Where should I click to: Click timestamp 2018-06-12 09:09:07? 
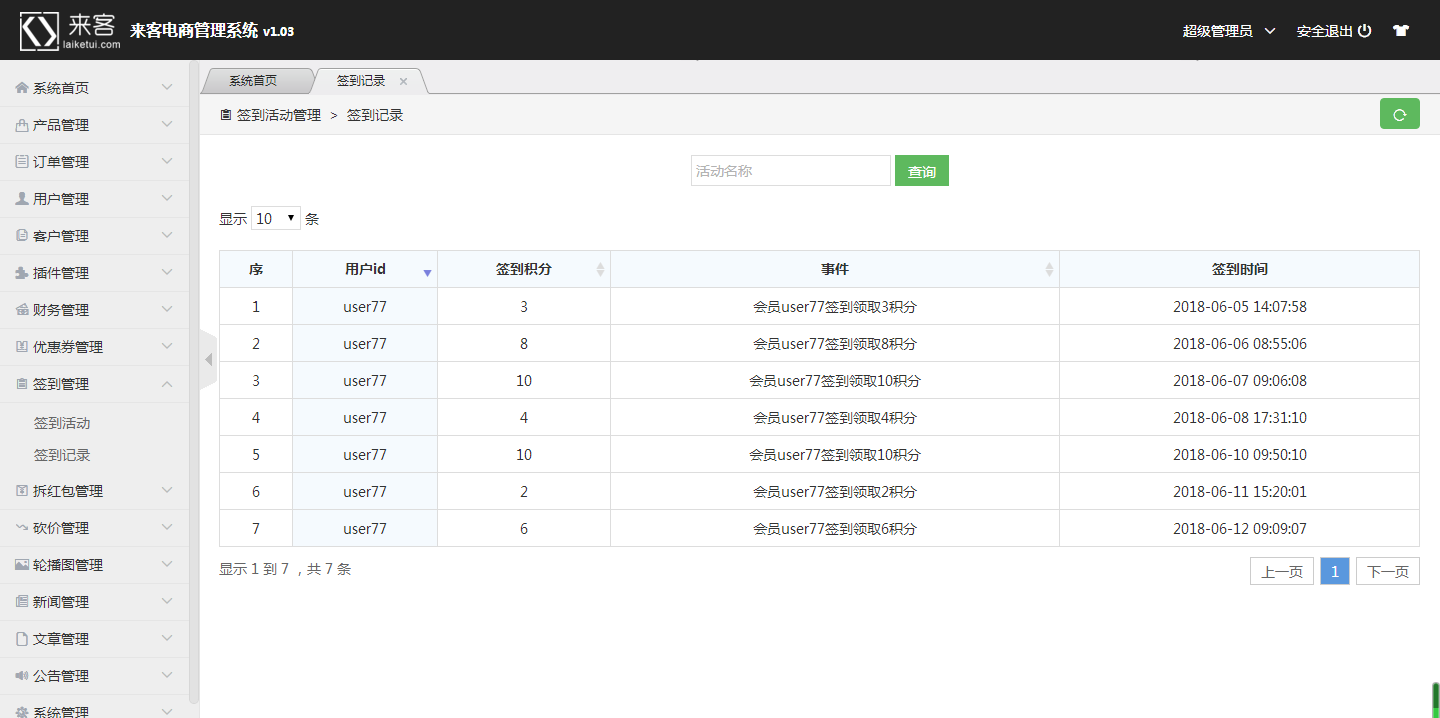[1240, 529]
